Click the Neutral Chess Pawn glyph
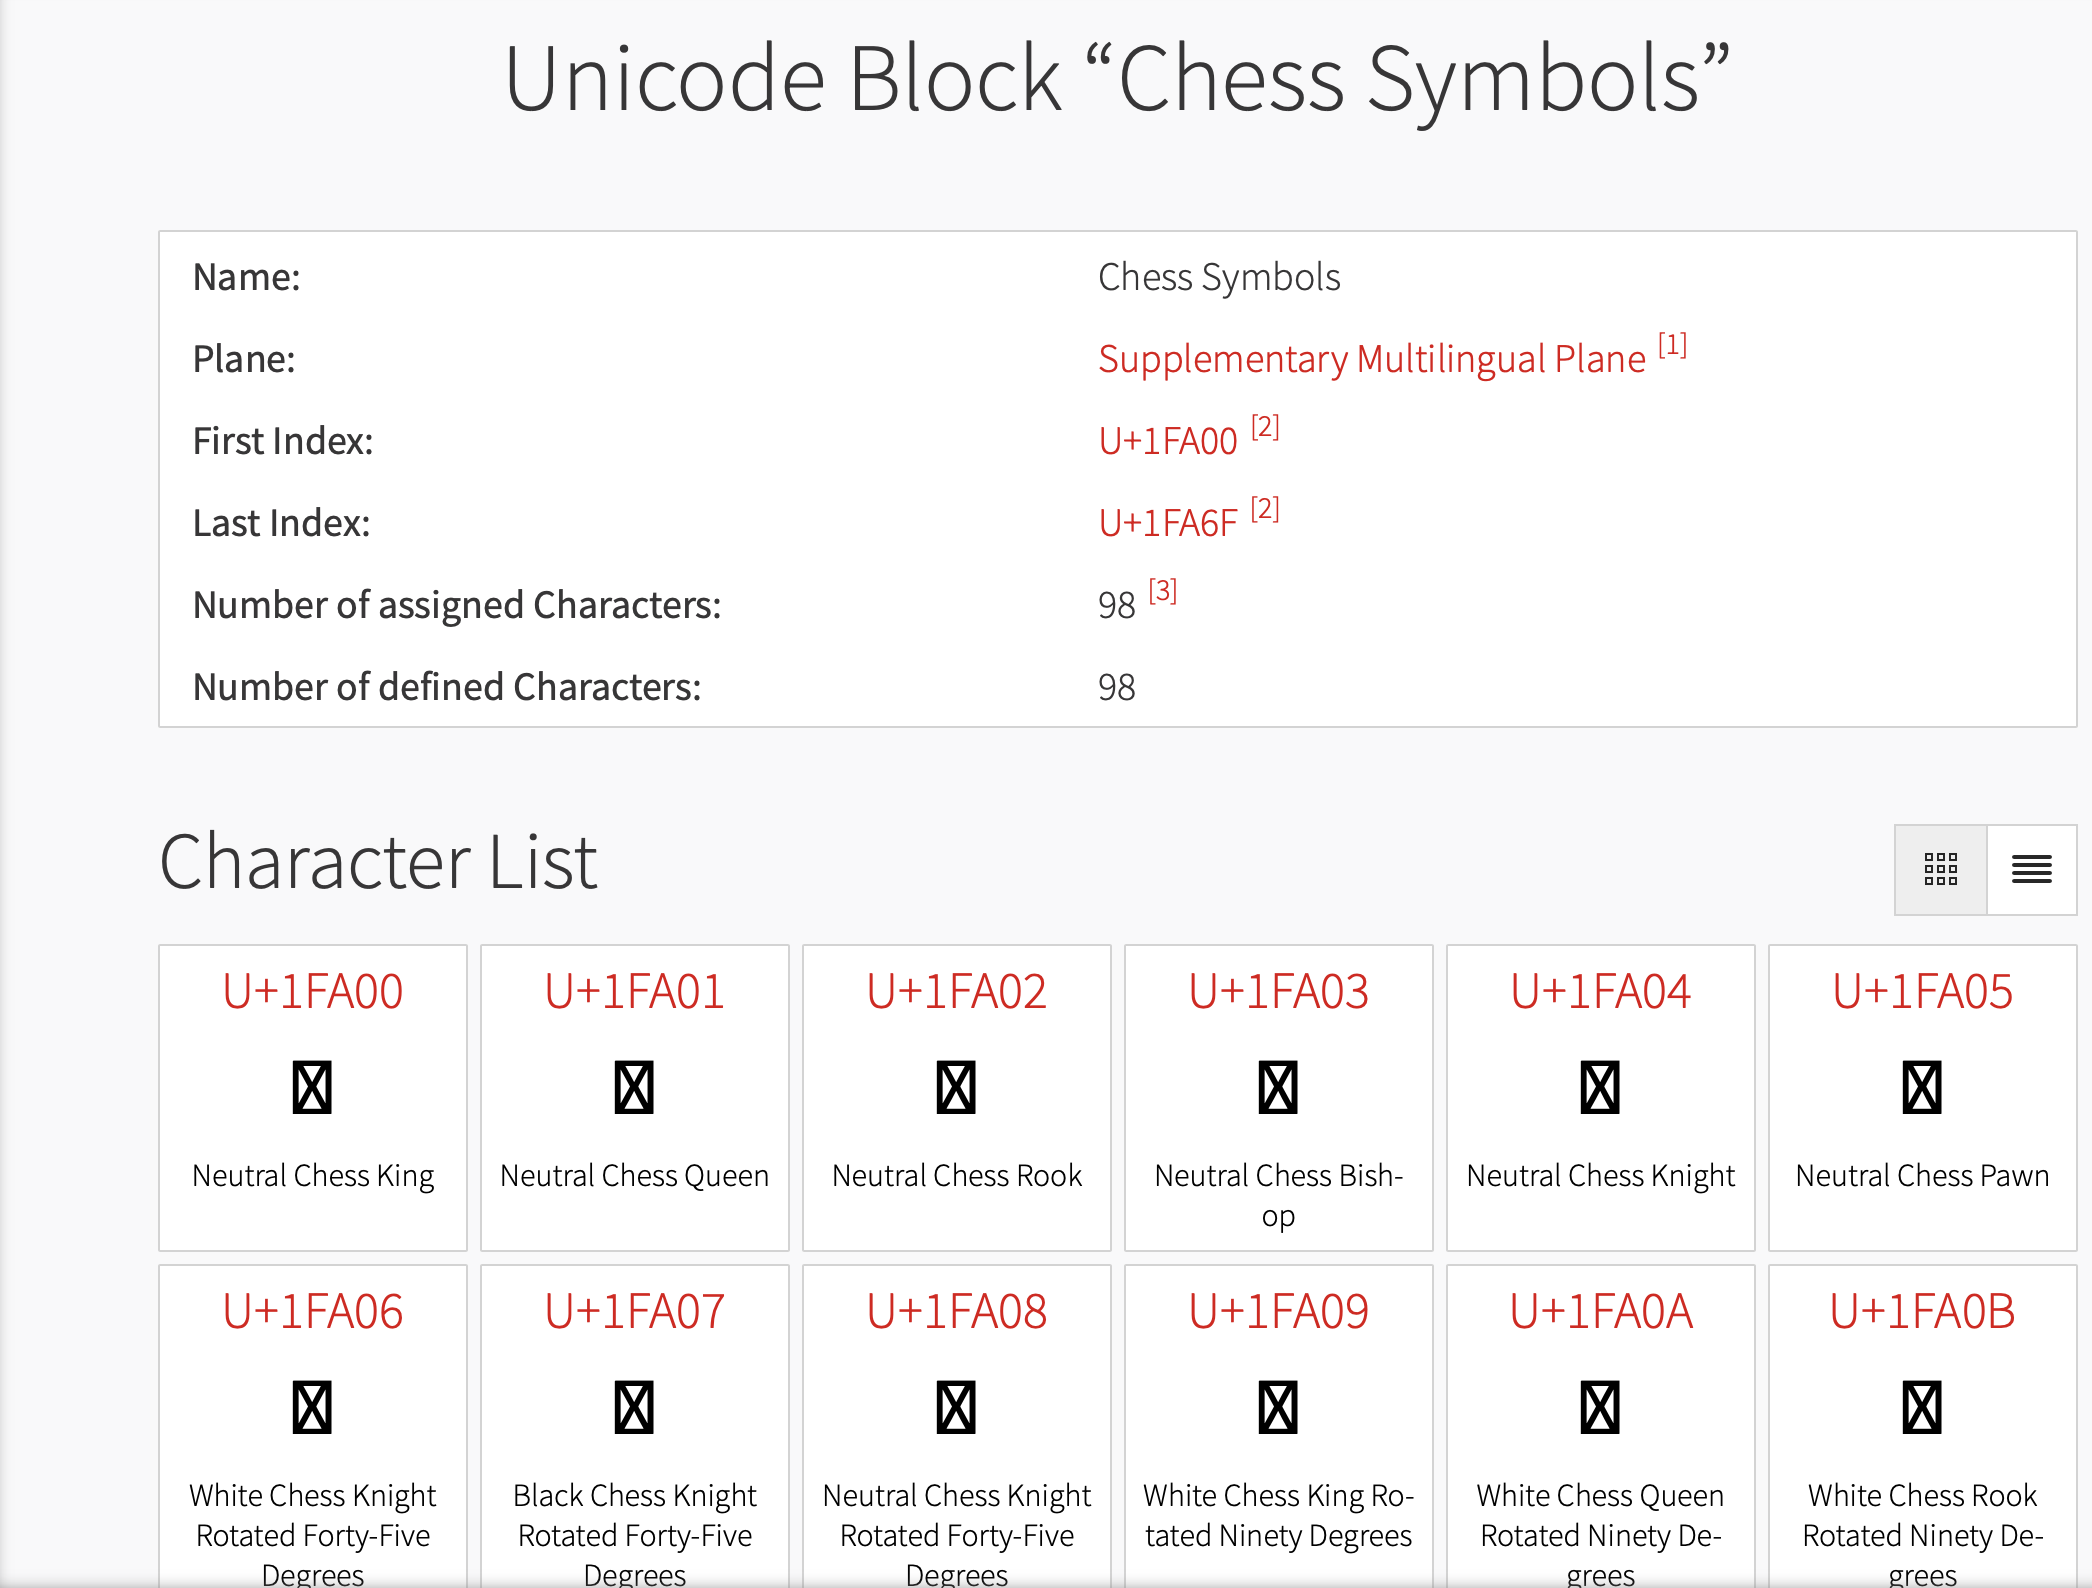 tap(1922, 1088)
